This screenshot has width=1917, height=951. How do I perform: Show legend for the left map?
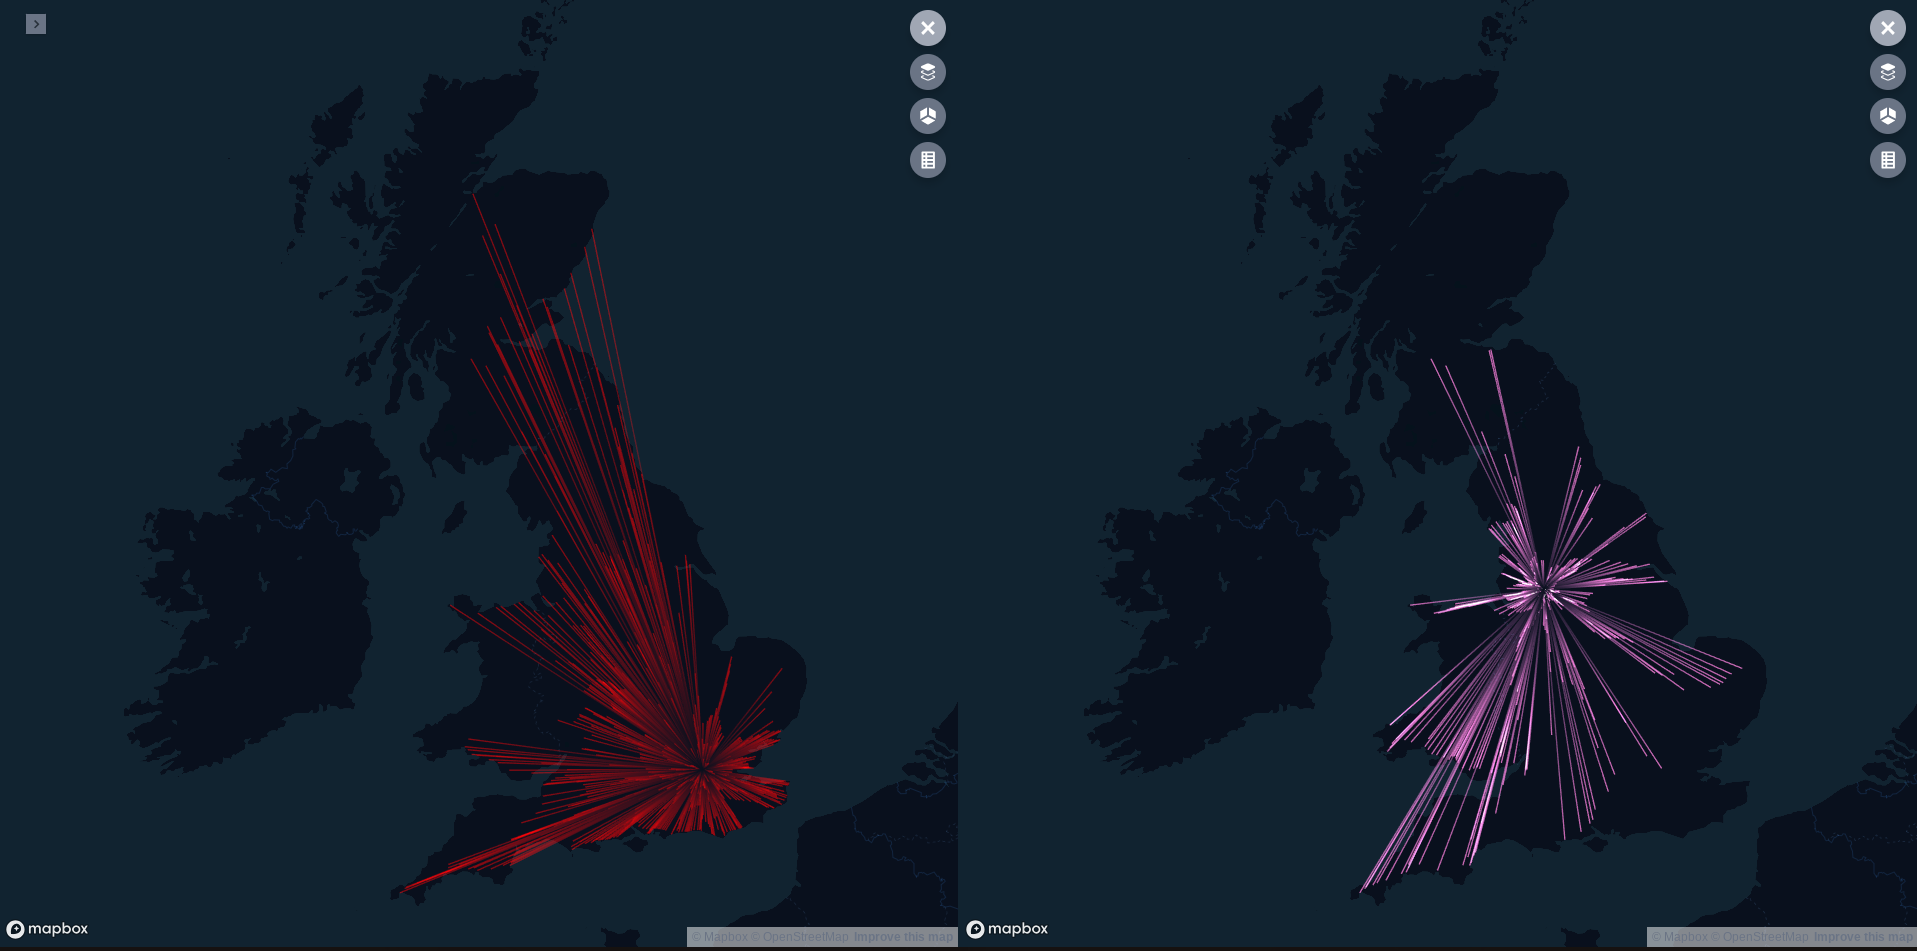(x=927, y=160)
